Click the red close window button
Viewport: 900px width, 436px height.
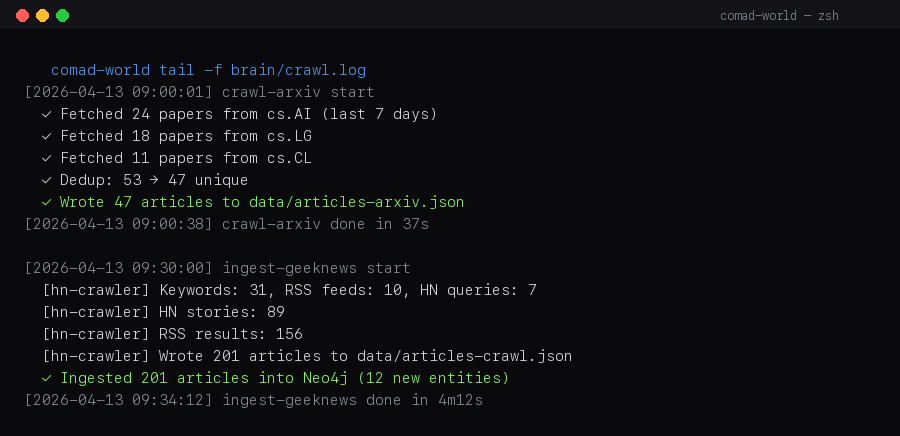coord(23,16)
